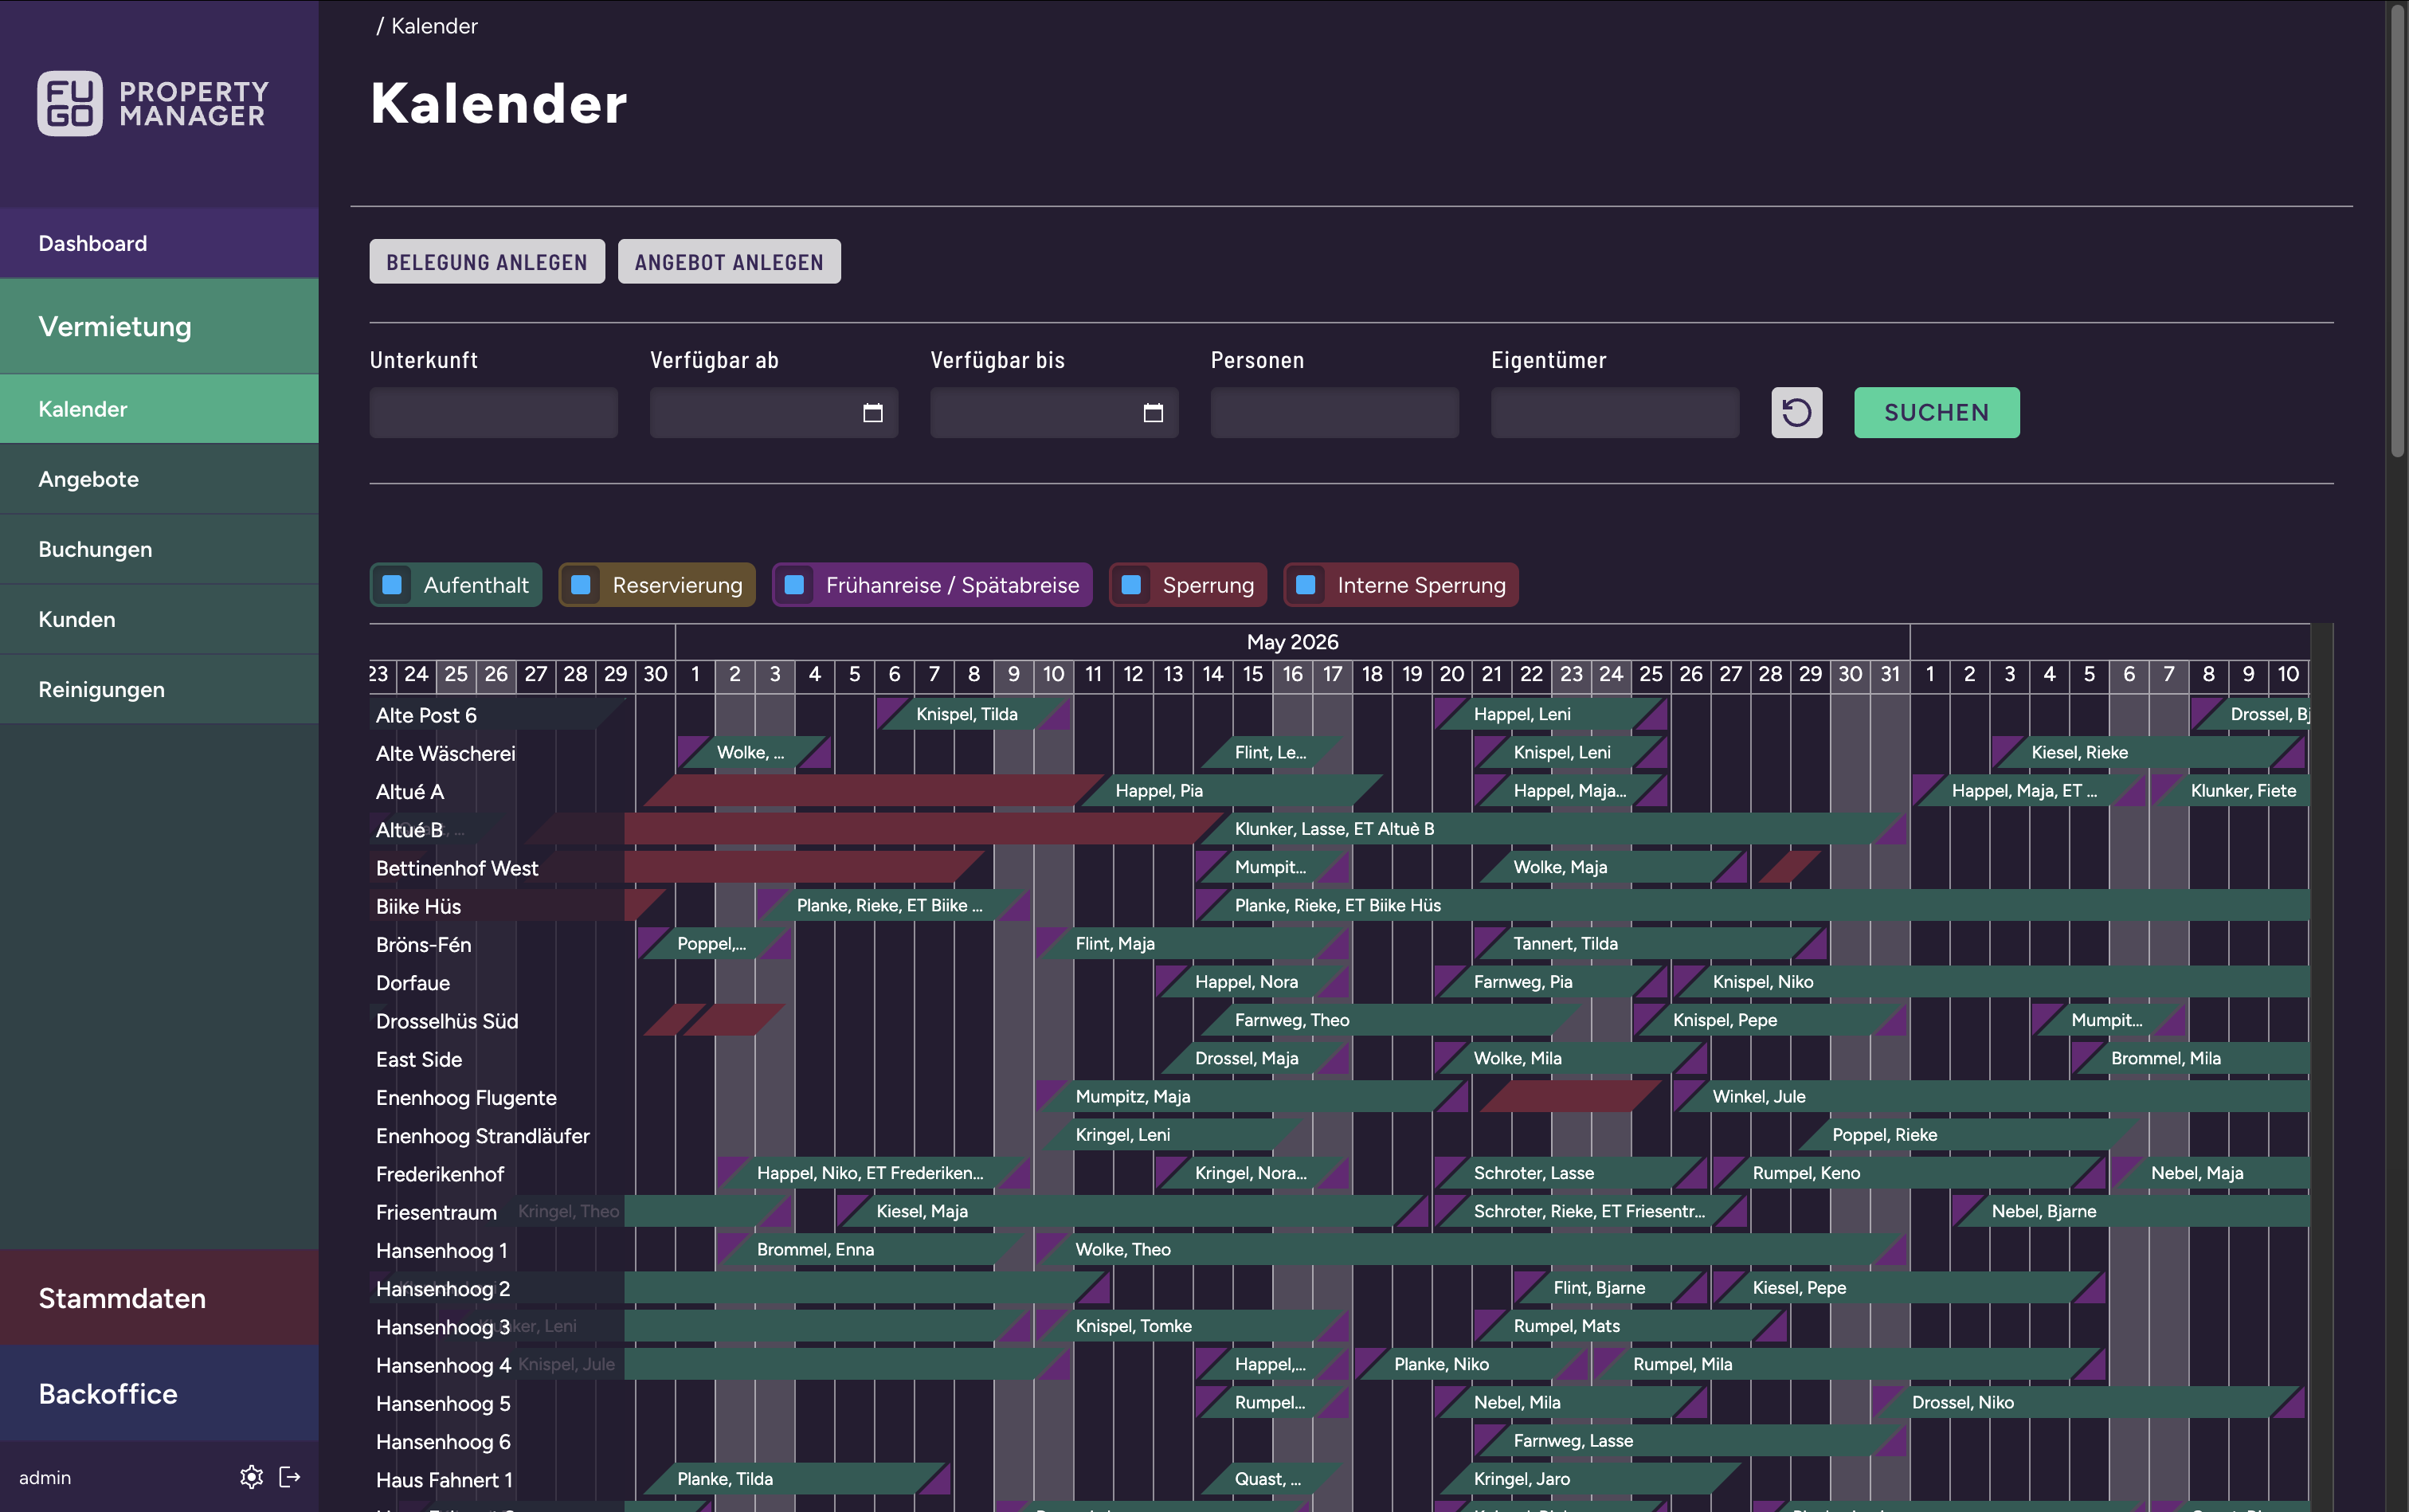Expand the Stammdaten sidebar section
Screen dimensions: 2409x1512
pyautogui.click(x=159, y=1298)
